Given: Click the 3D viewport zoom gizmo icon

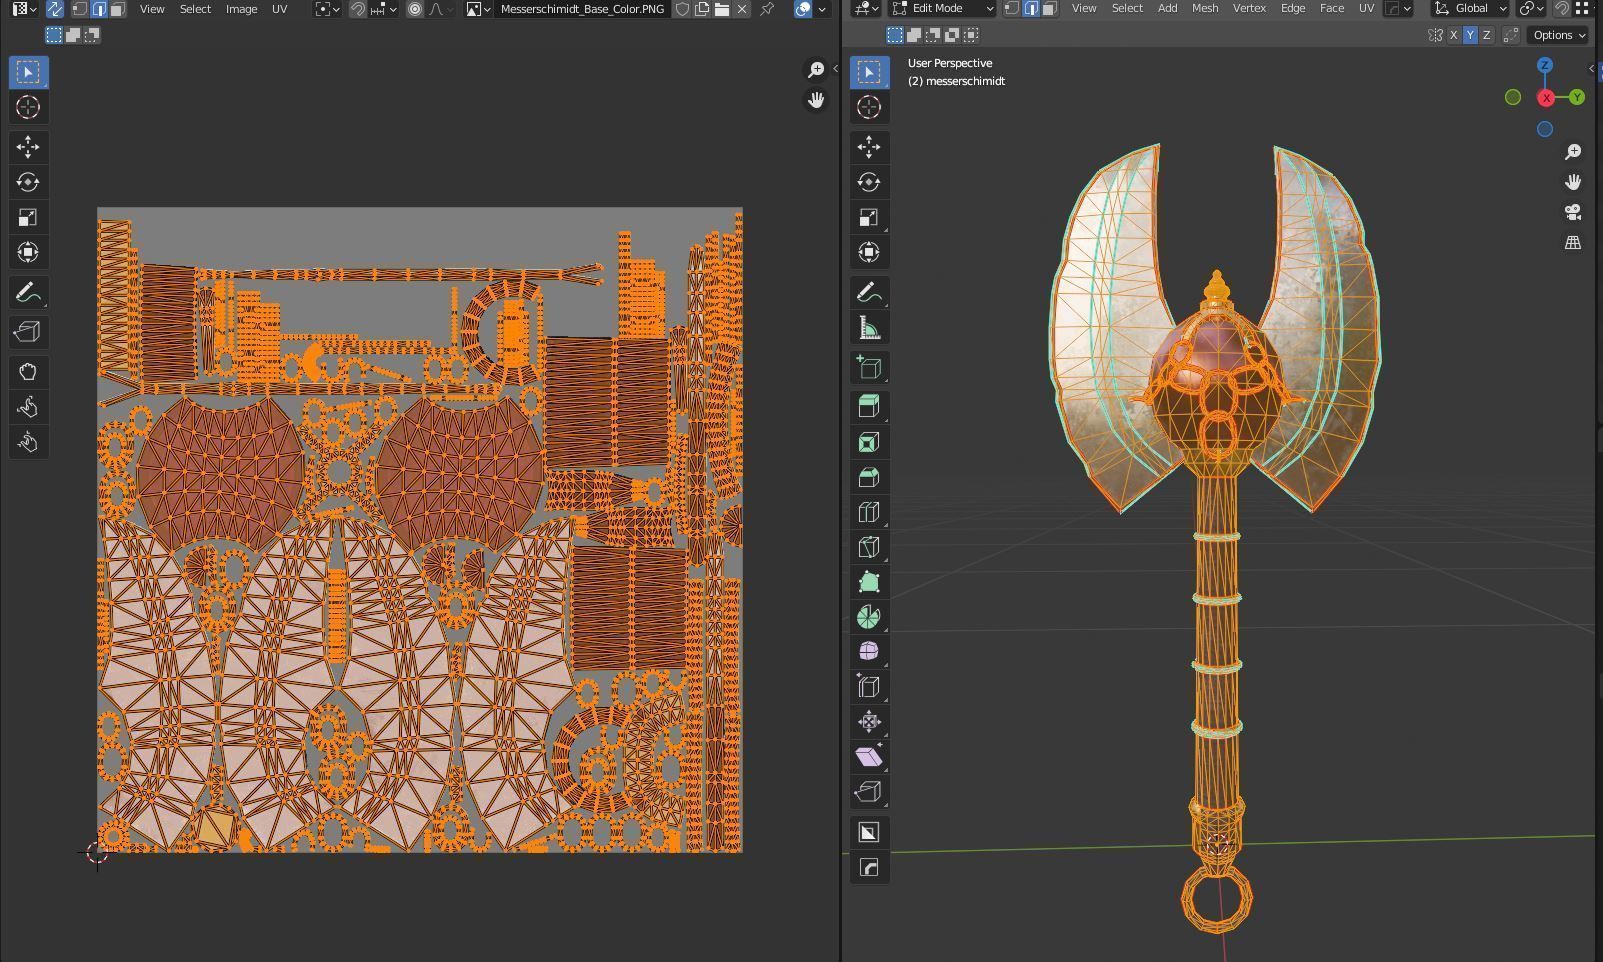Looking at the screenshot, I should click(1573, 152).
